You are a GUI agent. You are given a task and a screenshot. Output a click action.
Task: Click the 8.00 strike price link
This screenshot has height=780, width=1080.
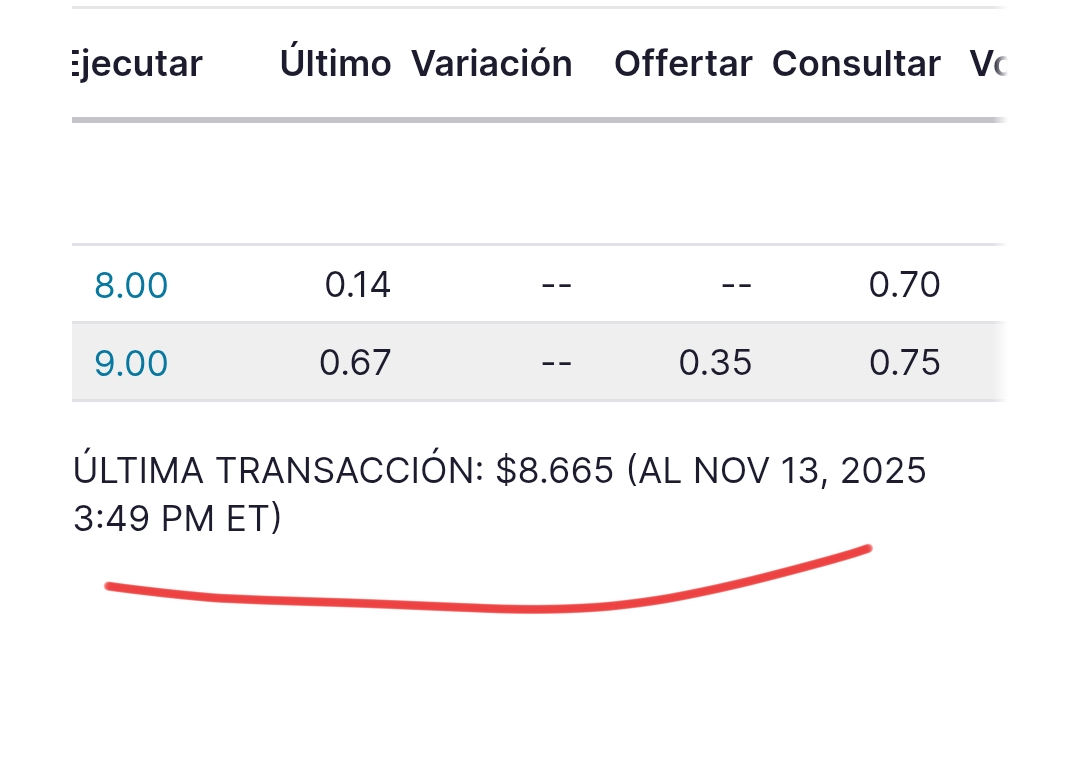pyautogui.click(x=131, y=286)
